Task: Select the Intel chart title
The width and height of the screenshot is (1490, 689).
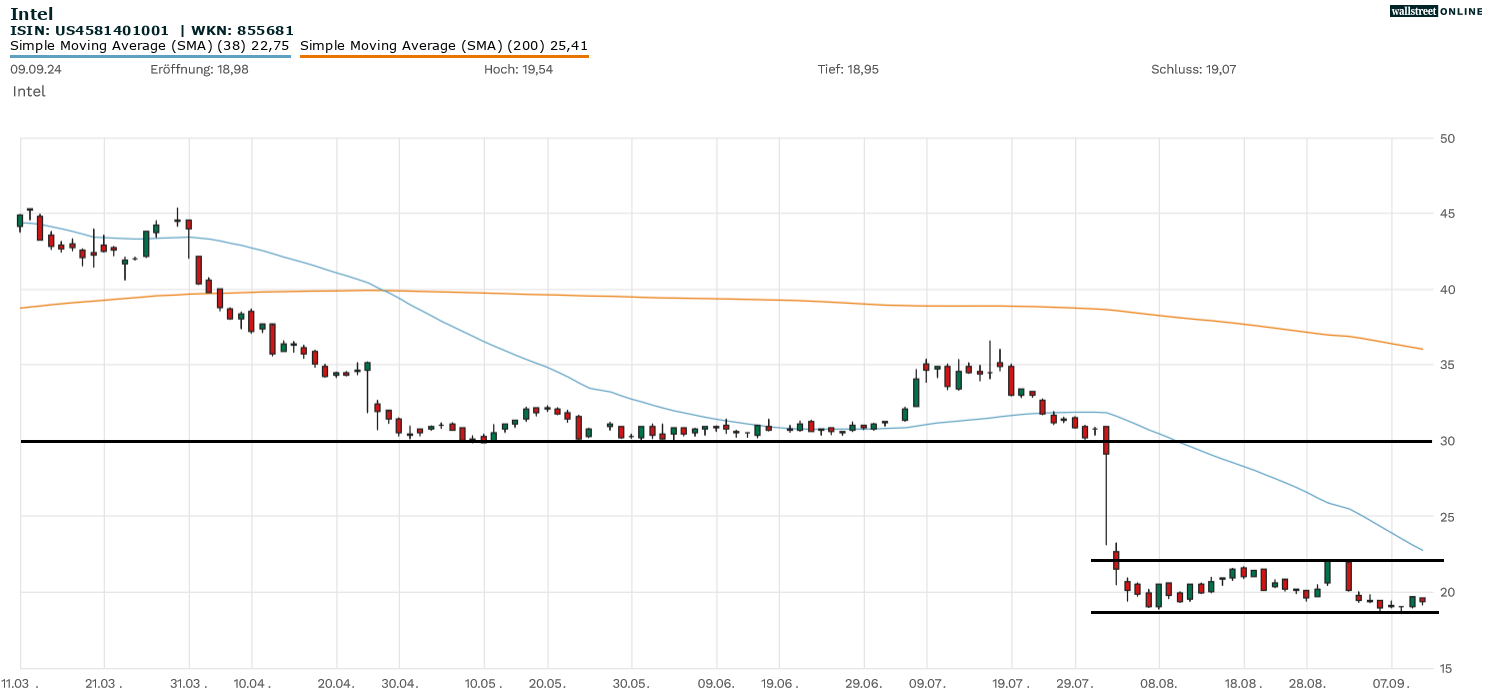Action: pyautogui.click(x=32, y=13)
